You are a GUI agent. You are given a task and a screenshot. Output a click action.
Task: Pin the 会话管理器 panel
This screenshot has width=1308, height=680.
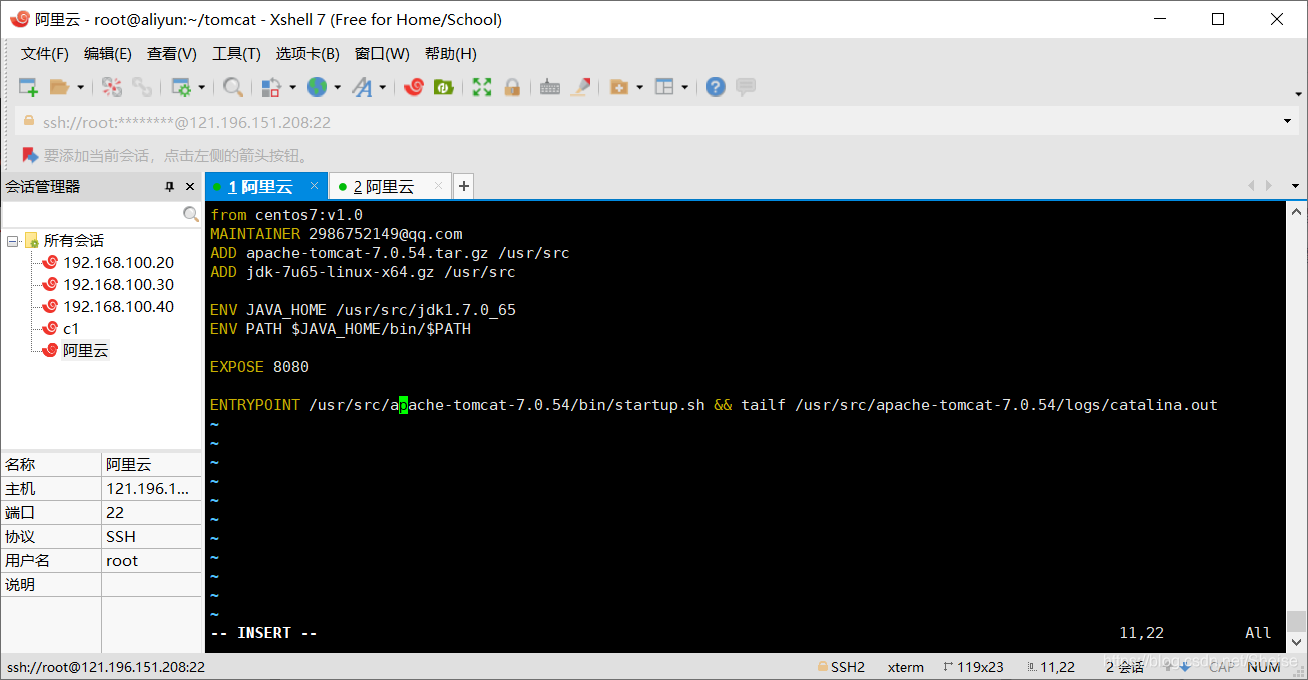point(169,187)
